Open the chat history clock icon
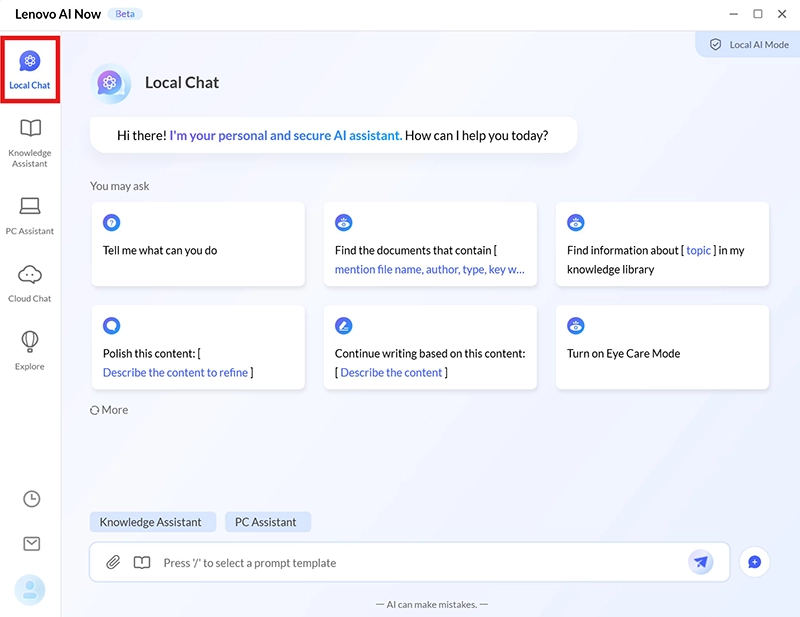This screenshot has height=617, width=800. (31, 498)
